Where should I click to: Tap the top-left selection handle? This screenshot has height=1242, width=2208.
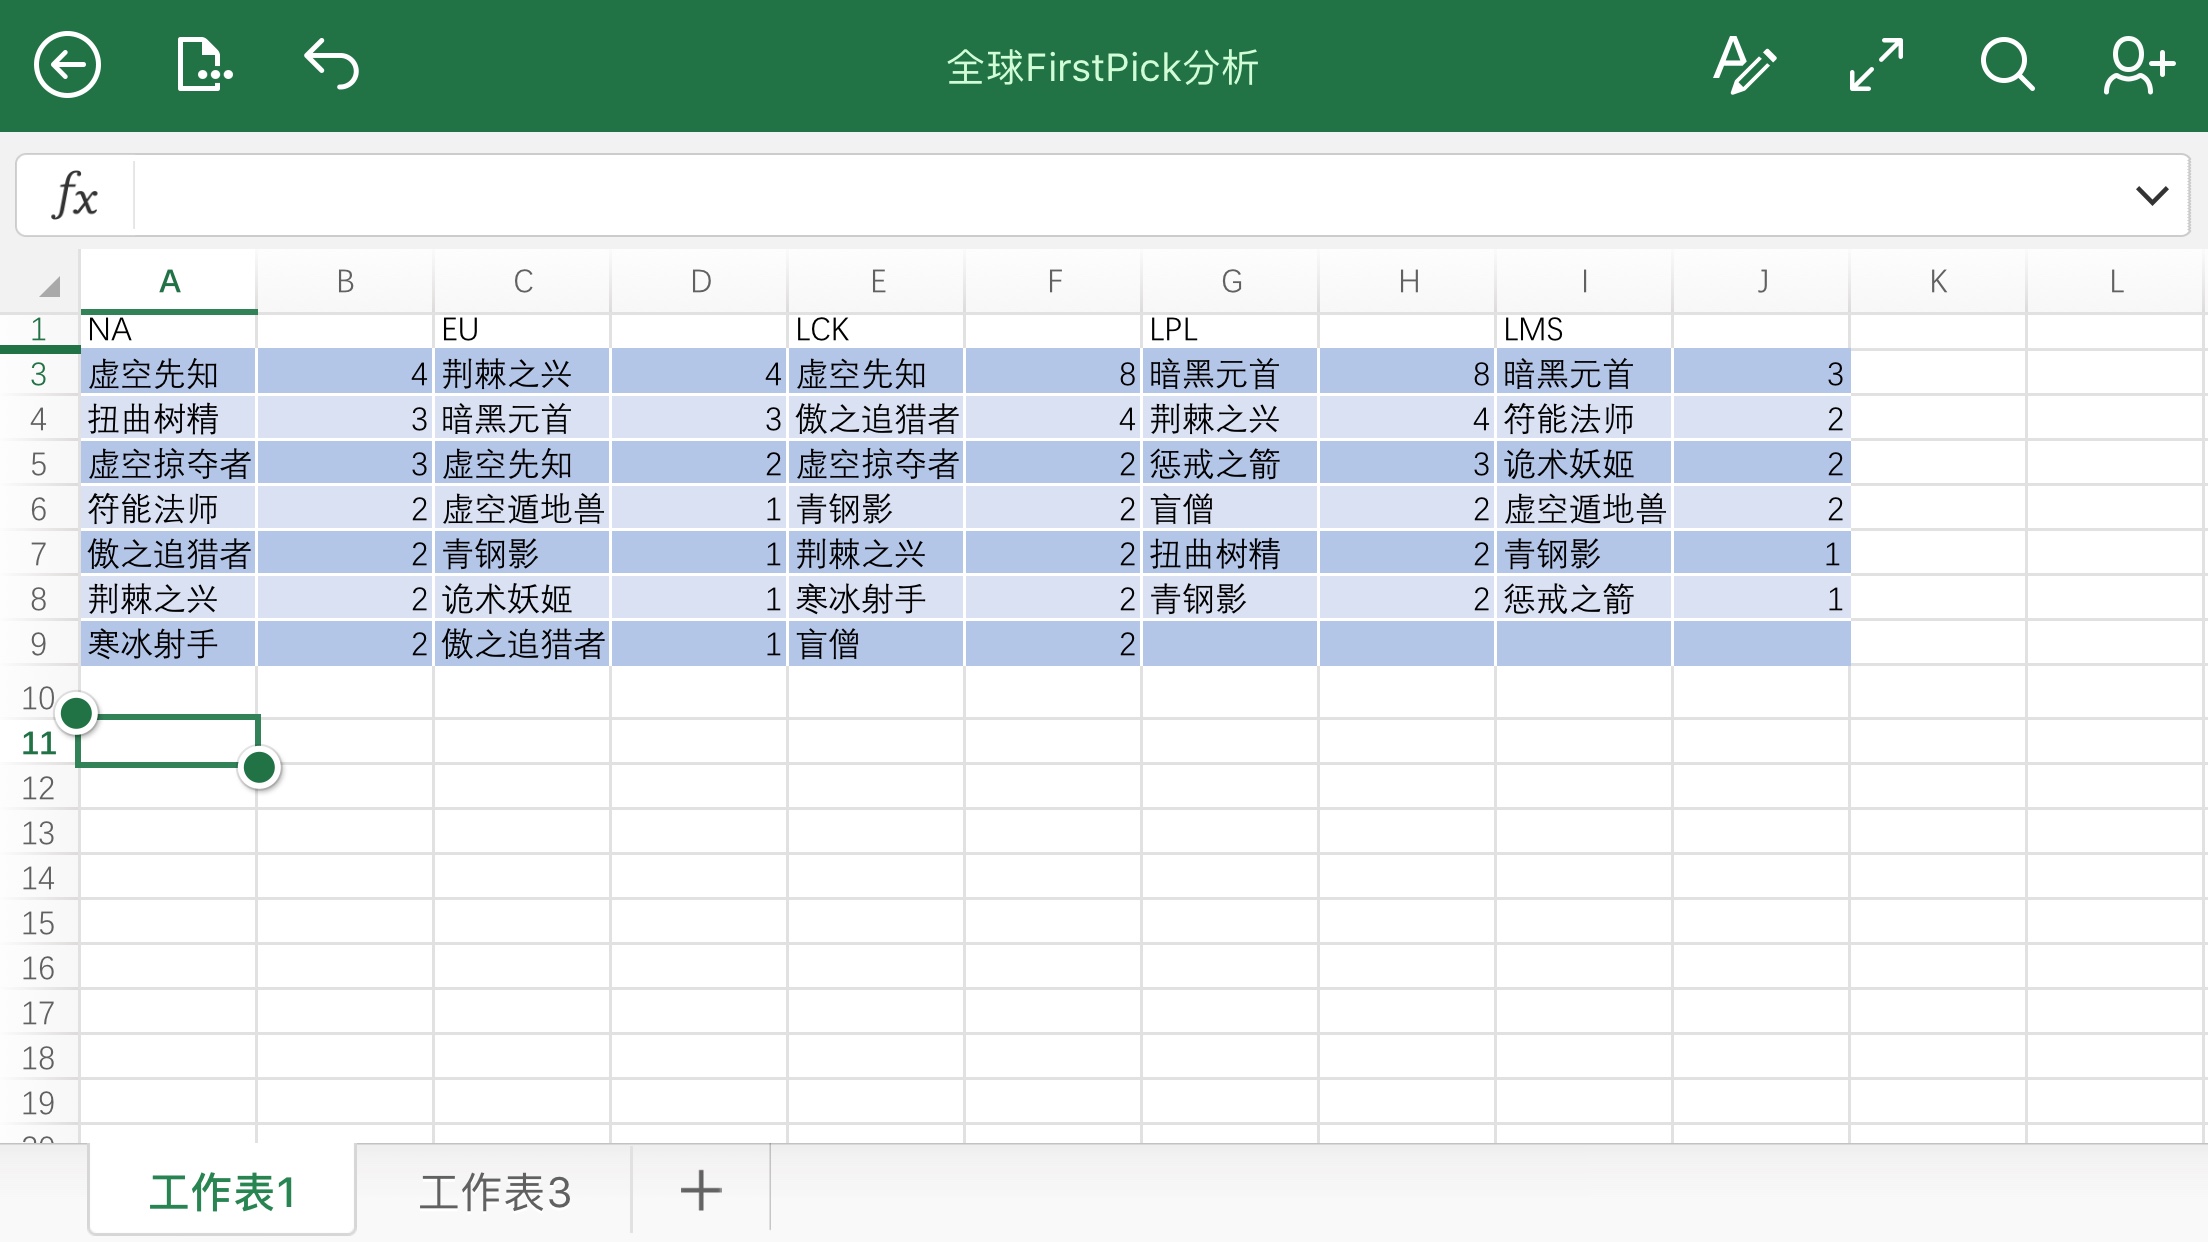[77, 713]
